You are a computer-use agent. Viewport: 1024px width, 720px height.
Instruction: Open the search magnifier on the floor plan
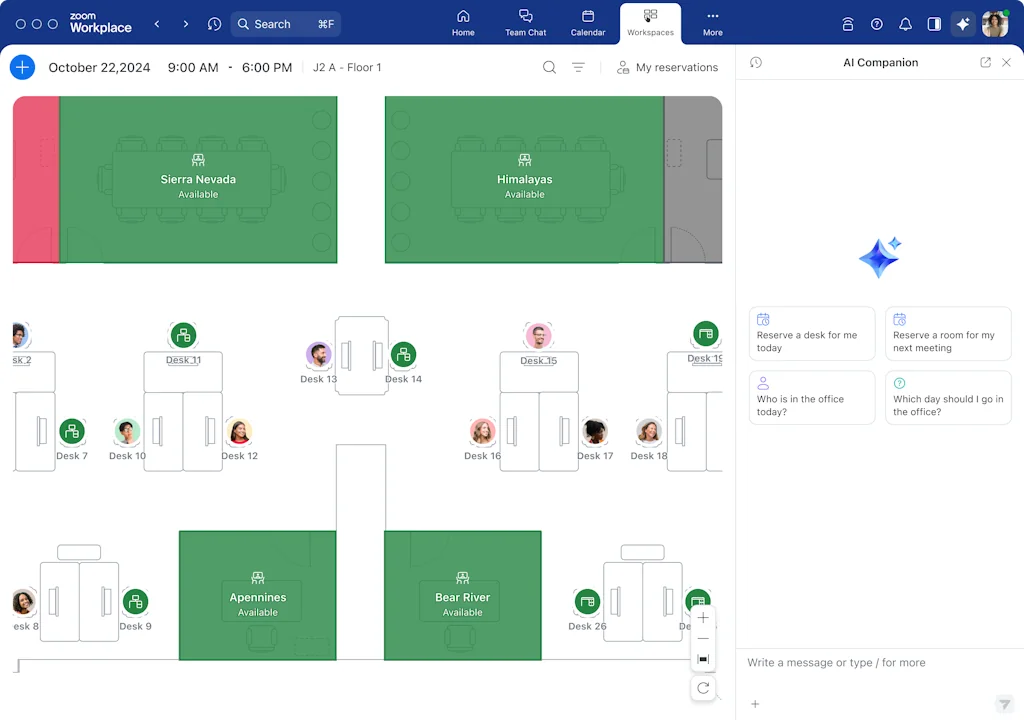549,67
